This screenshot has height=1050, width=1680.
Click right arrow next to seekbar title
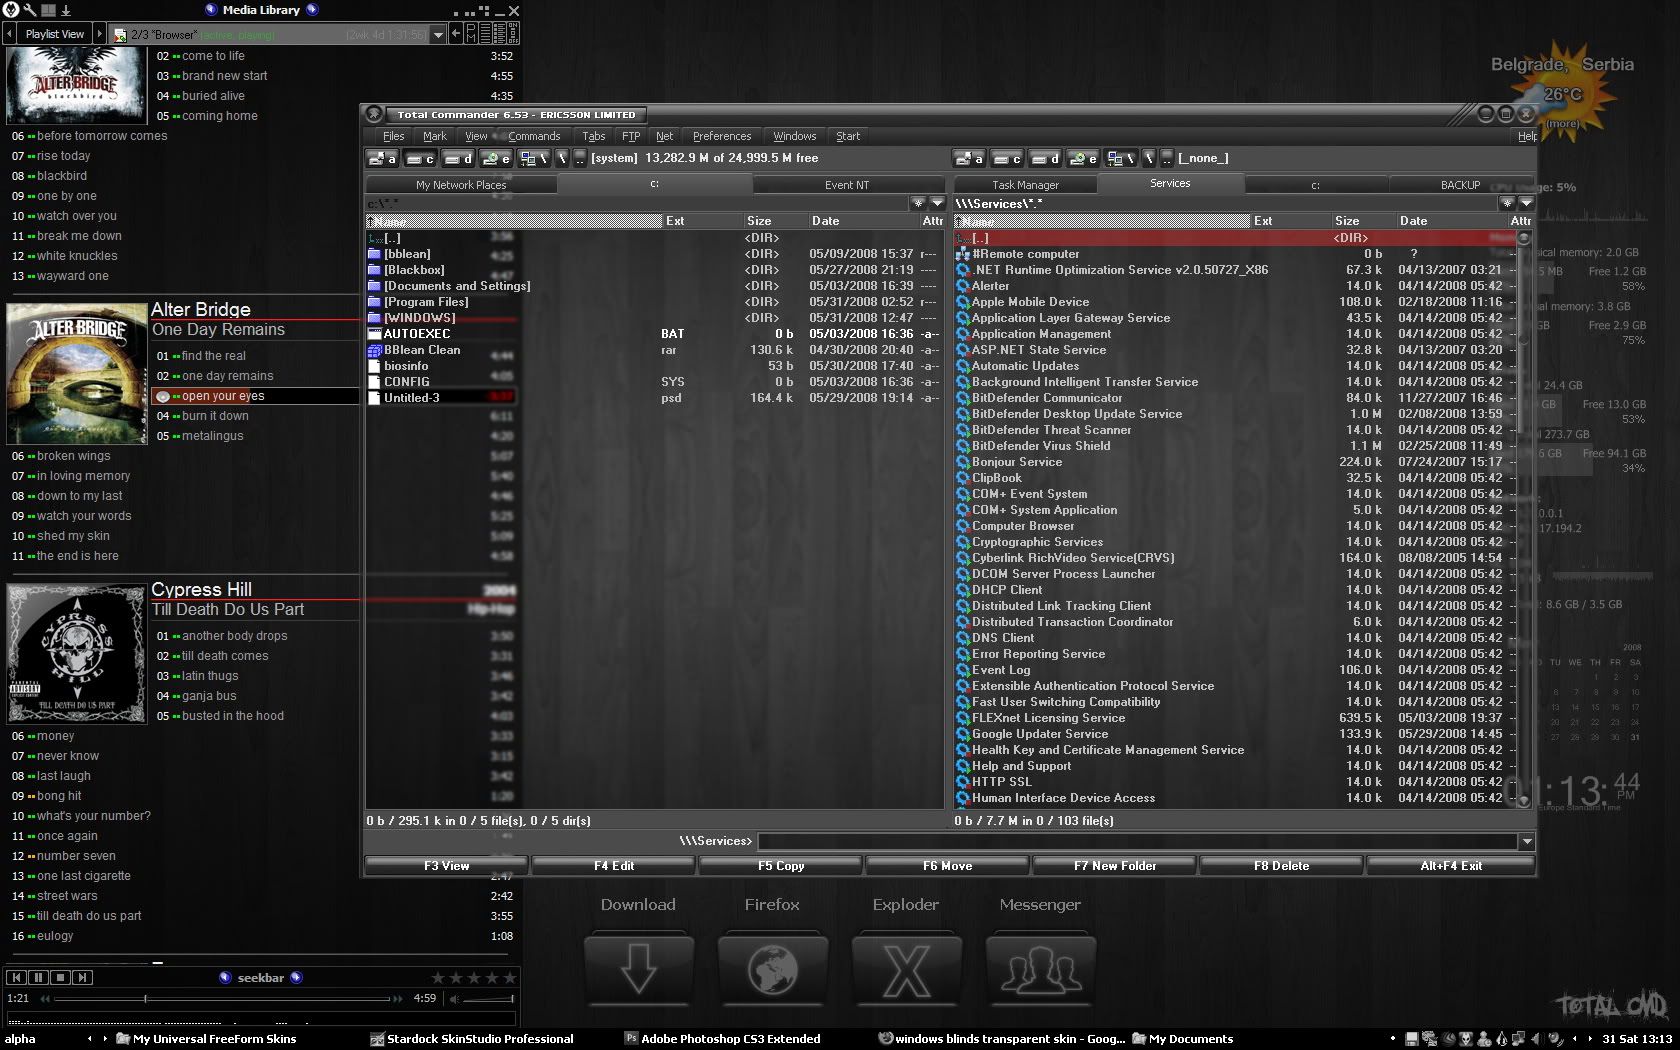(x=296, y=977)
